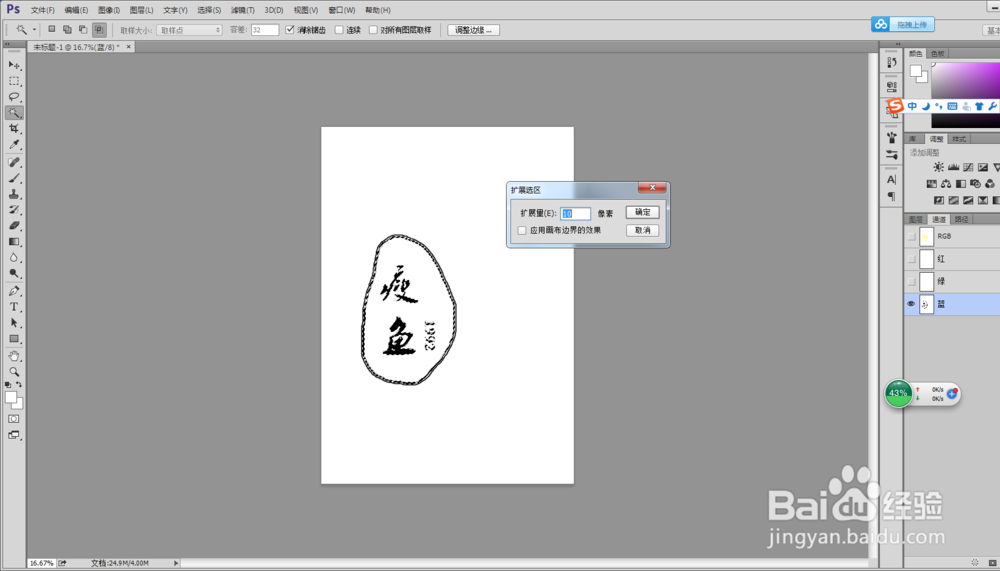The height and width of the screenshot is (571, 1000).
Task: Select the Rectangle shape tool
Action: (14, 339)
